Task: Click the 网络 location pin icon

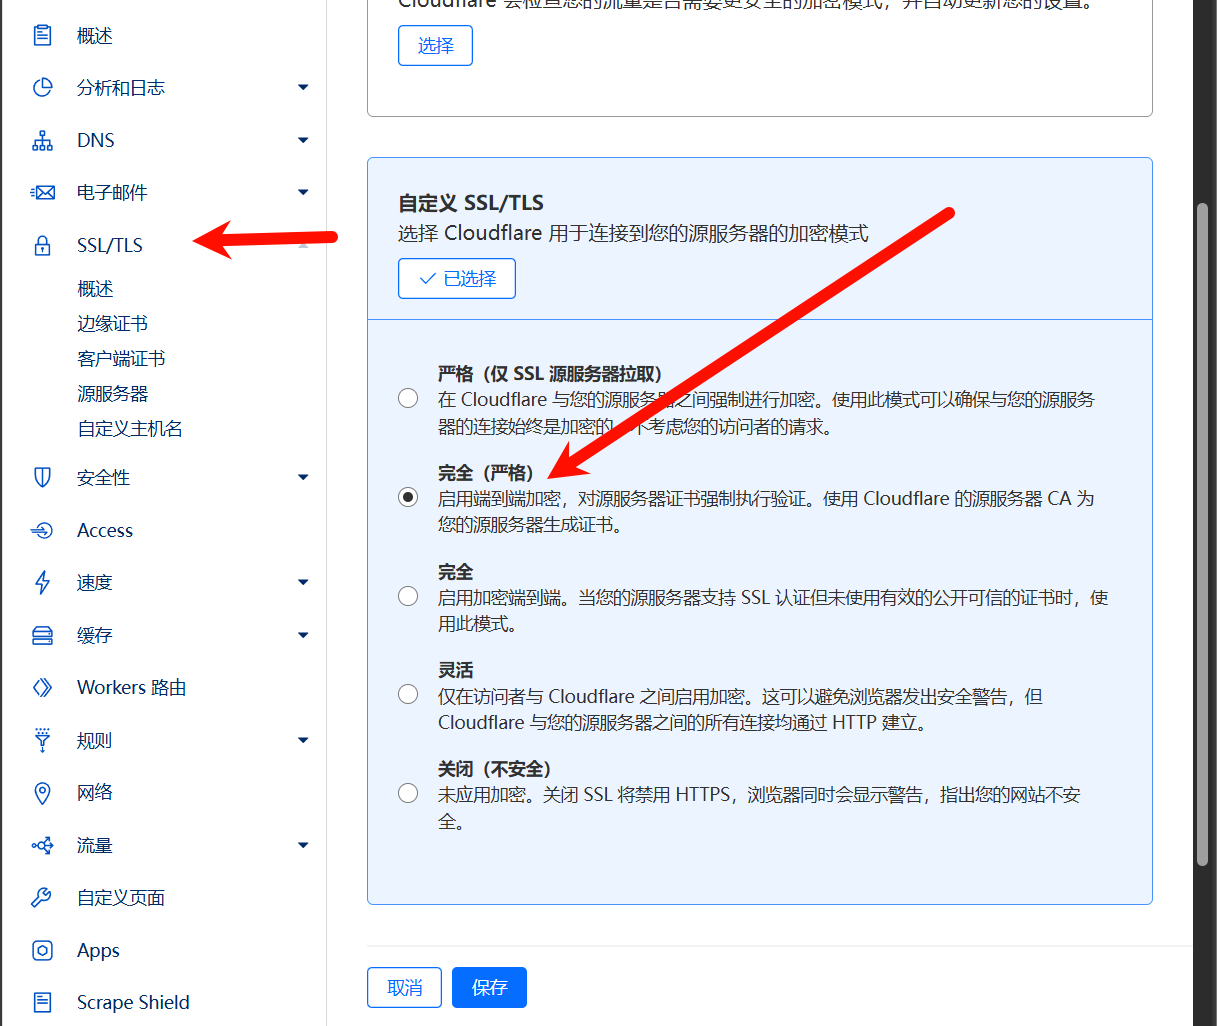Action: [x=42, y=793]
